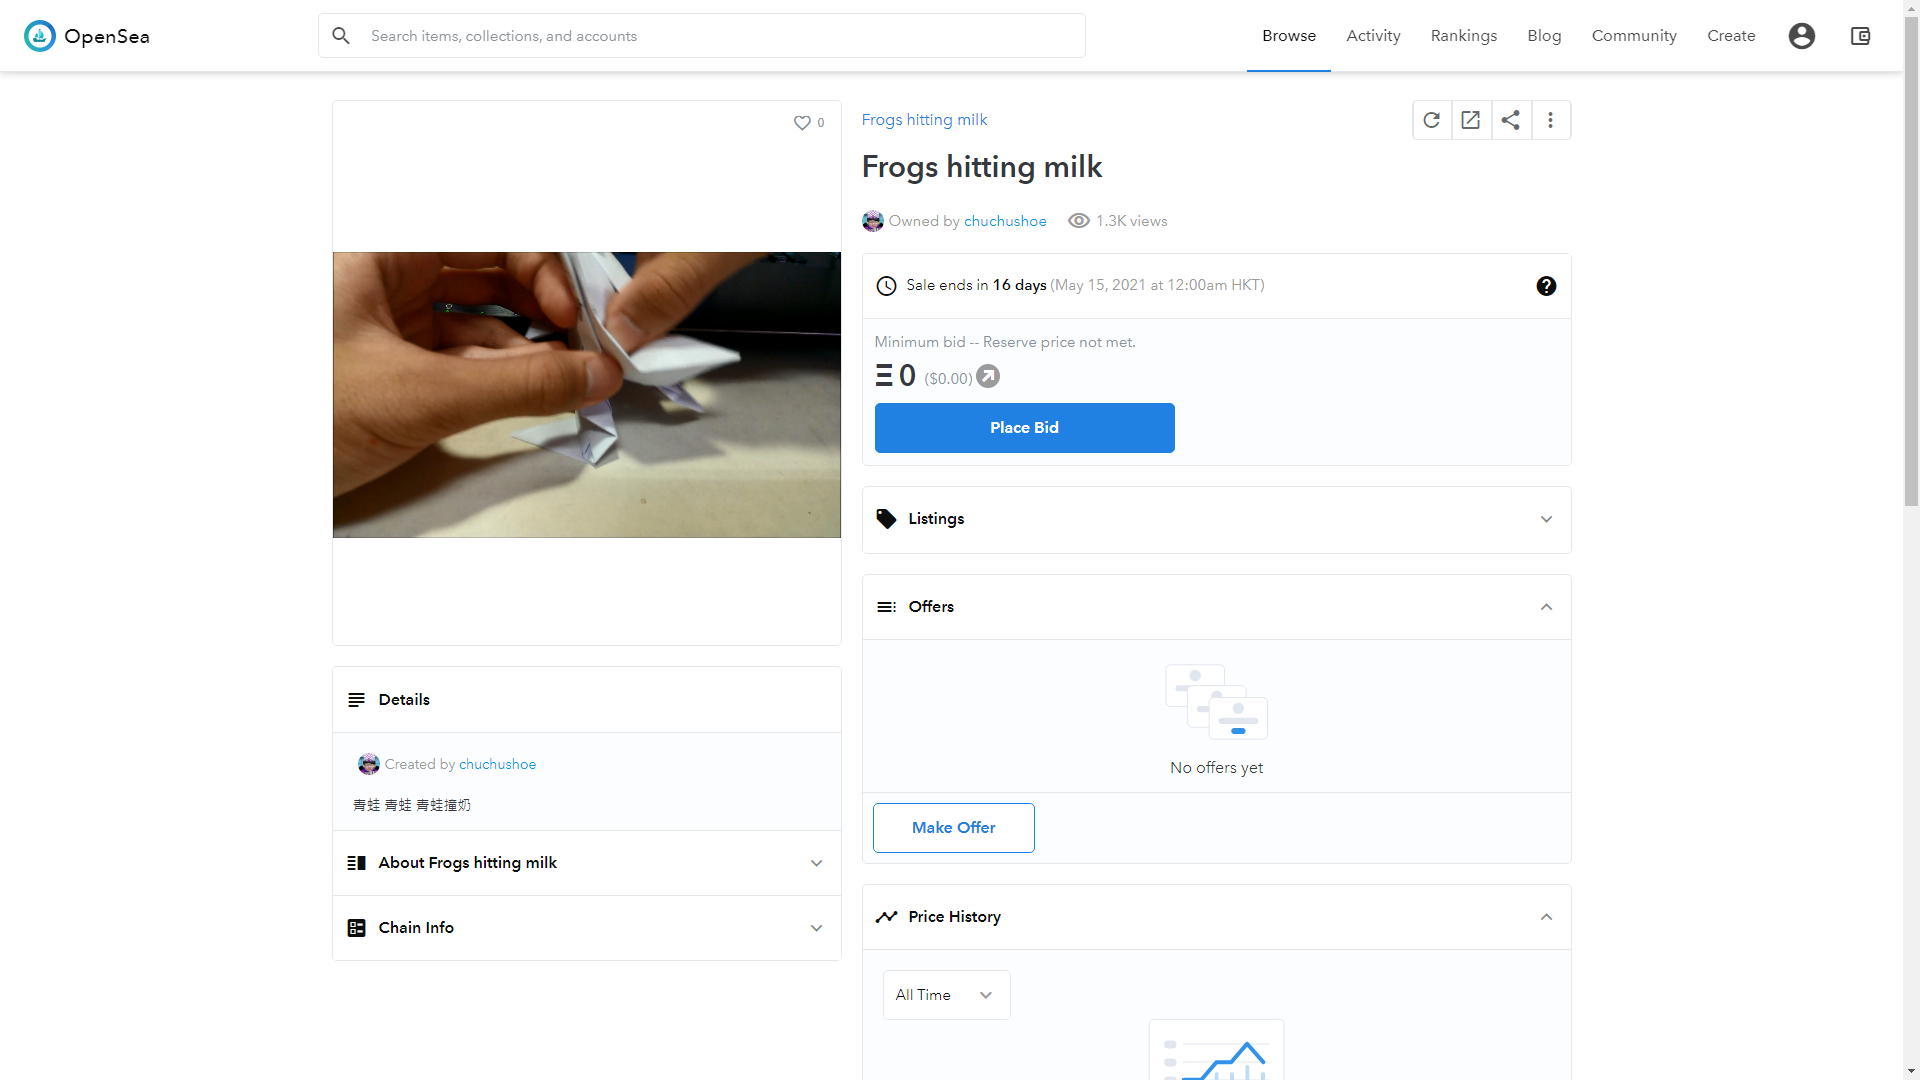Screen dimensions: 1920x1080
Task: Click the eye views icon
Action: (x=1078, y=221)
